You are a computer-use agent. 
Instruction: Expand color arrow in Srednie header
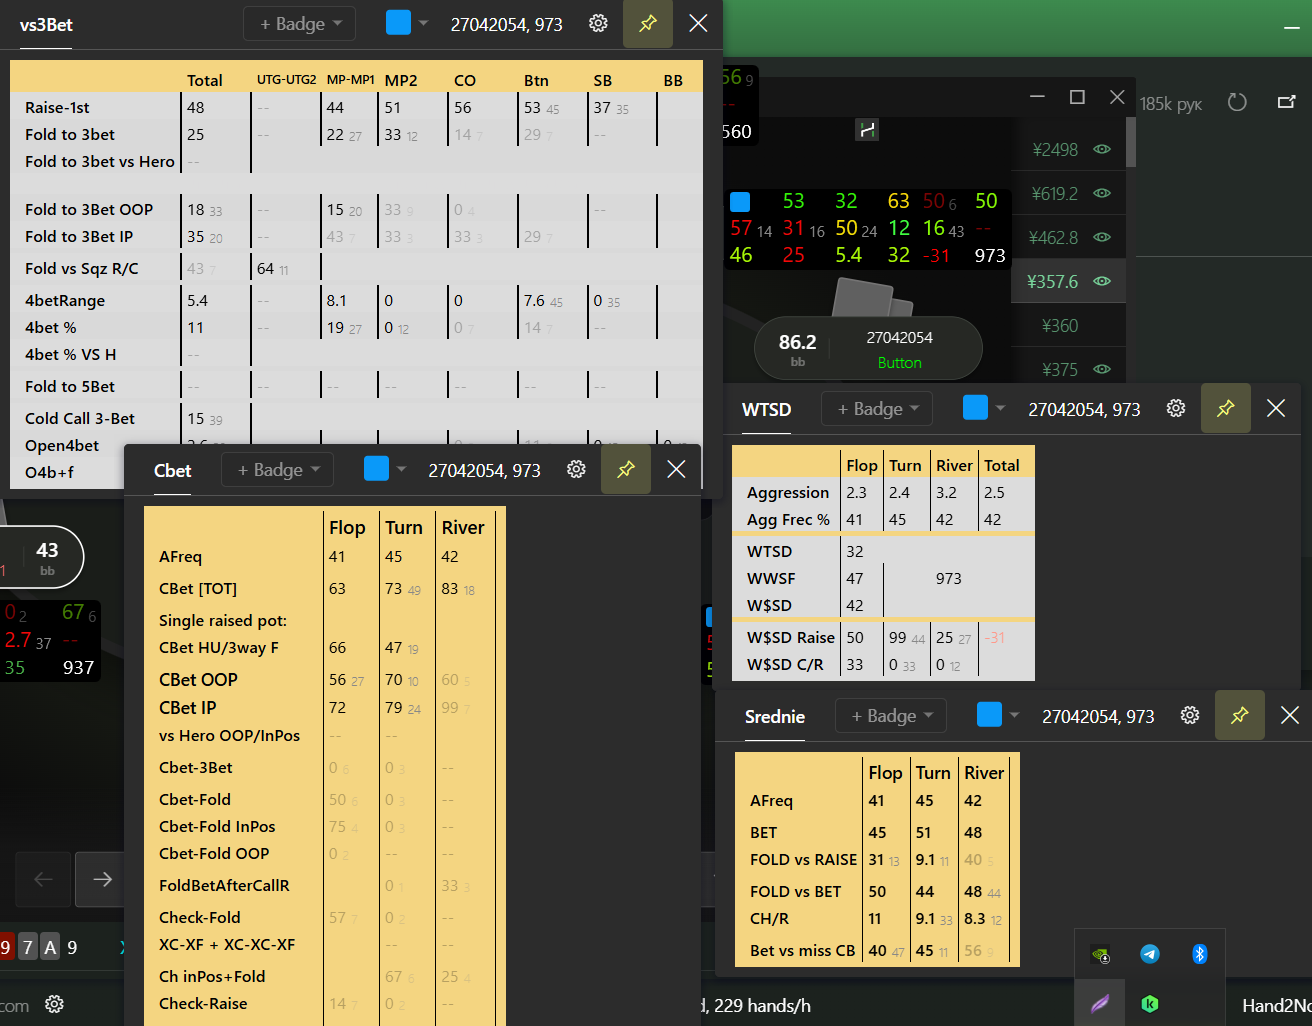pos(1014,715)
